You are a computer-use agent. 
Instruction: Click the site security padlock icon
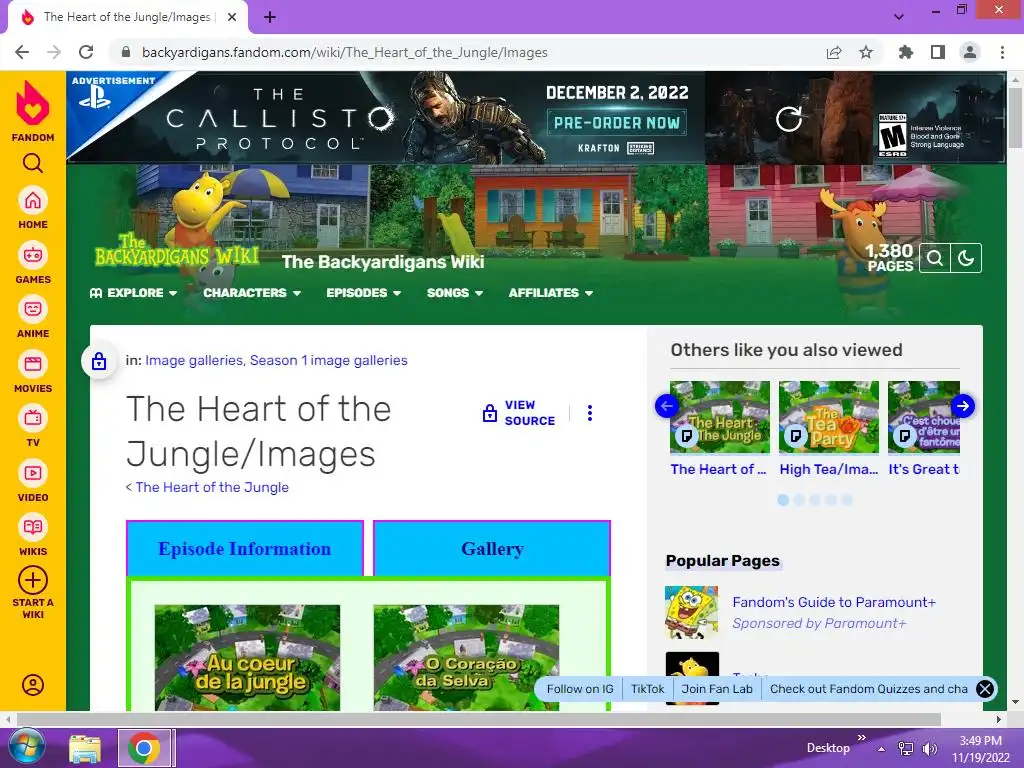coord(127,52)
